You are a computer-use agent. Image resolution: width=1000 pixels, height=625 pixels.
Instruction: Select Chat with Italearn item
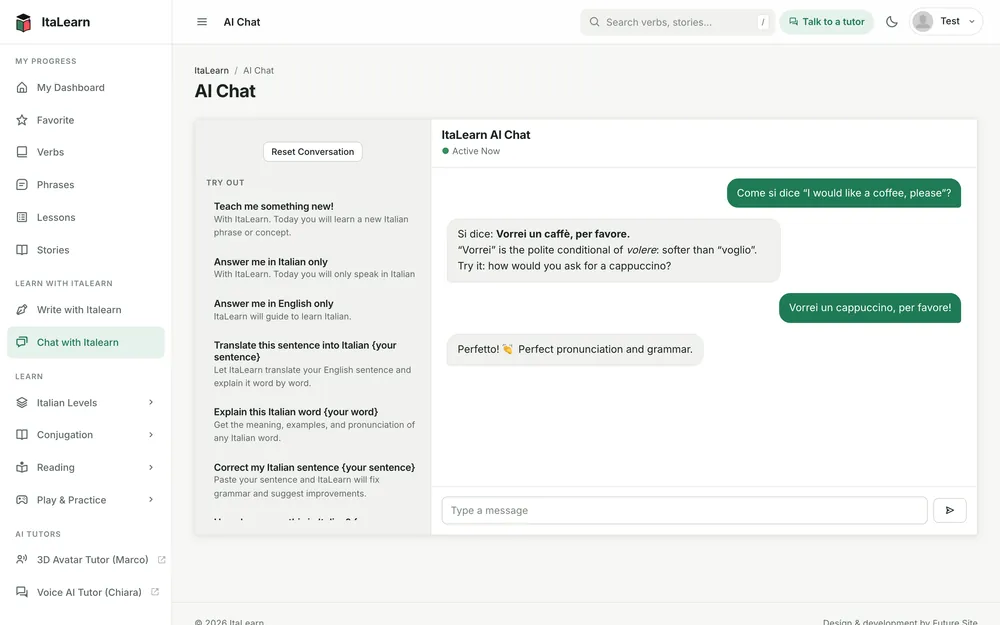(86, 342)
